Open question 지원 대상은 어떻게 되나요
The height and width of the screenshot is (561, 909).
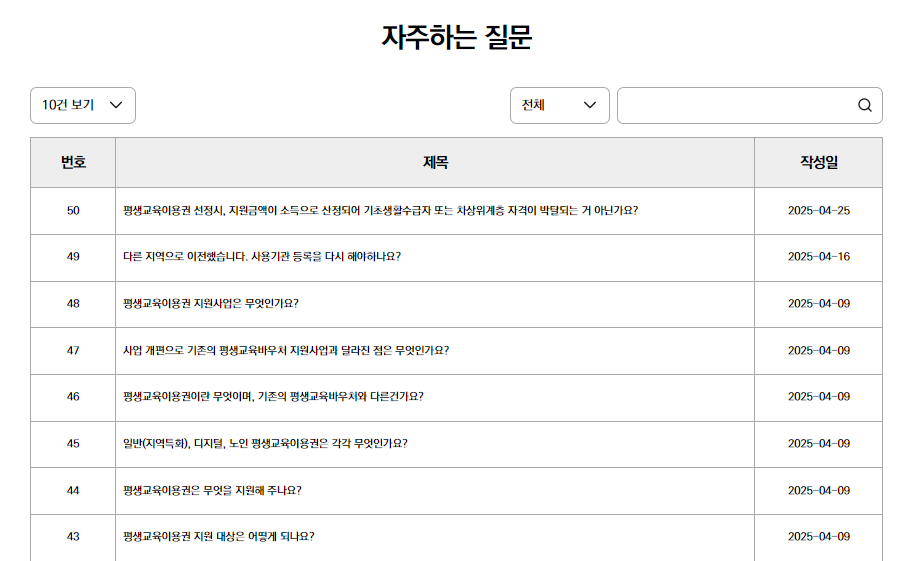click(x=219, y=537)
